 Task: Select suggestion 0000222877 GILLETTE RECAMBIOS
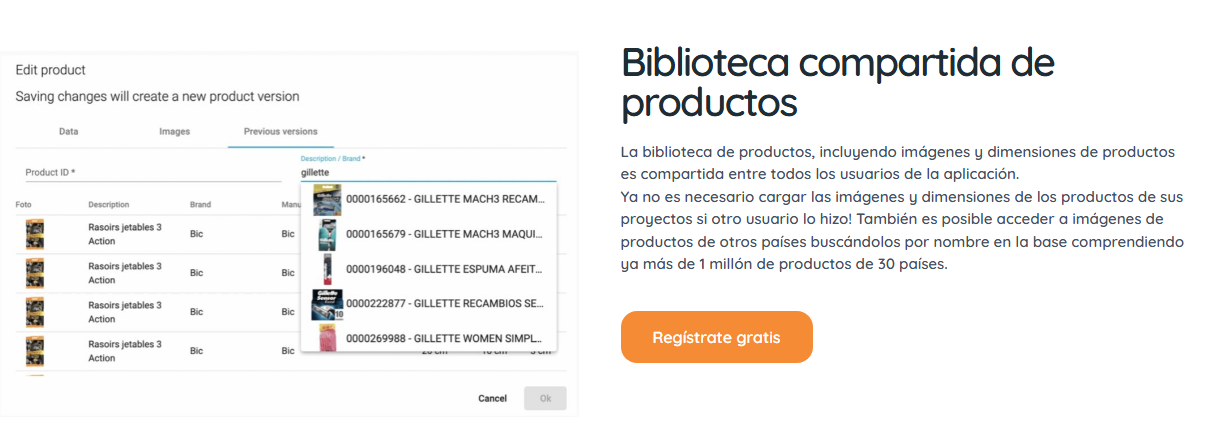tap(429, 304)
